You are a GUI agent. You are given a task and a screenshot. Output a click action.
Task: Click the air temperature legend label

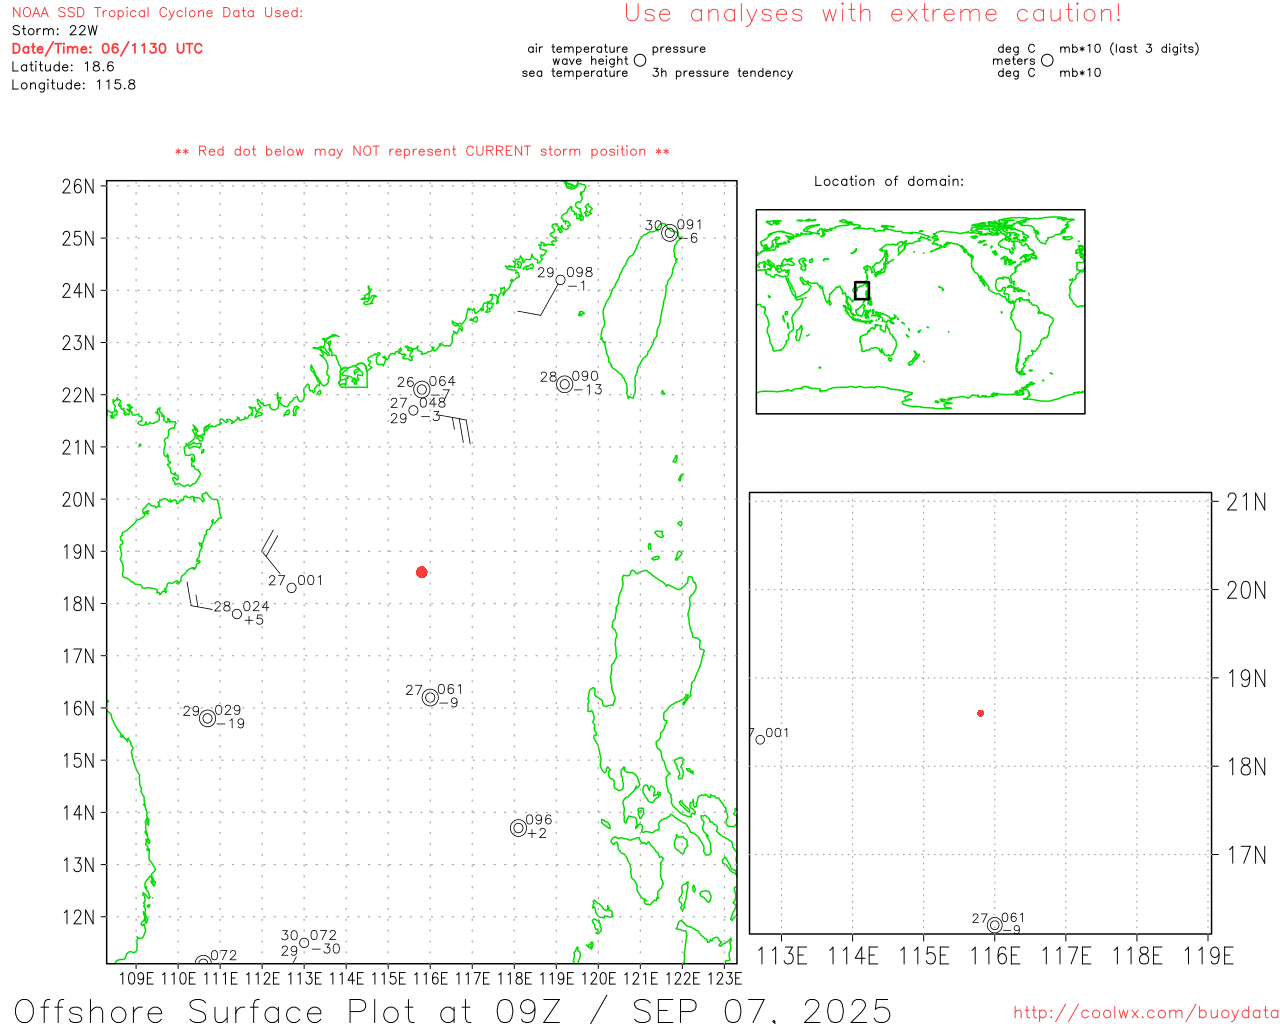coord(578,48)
